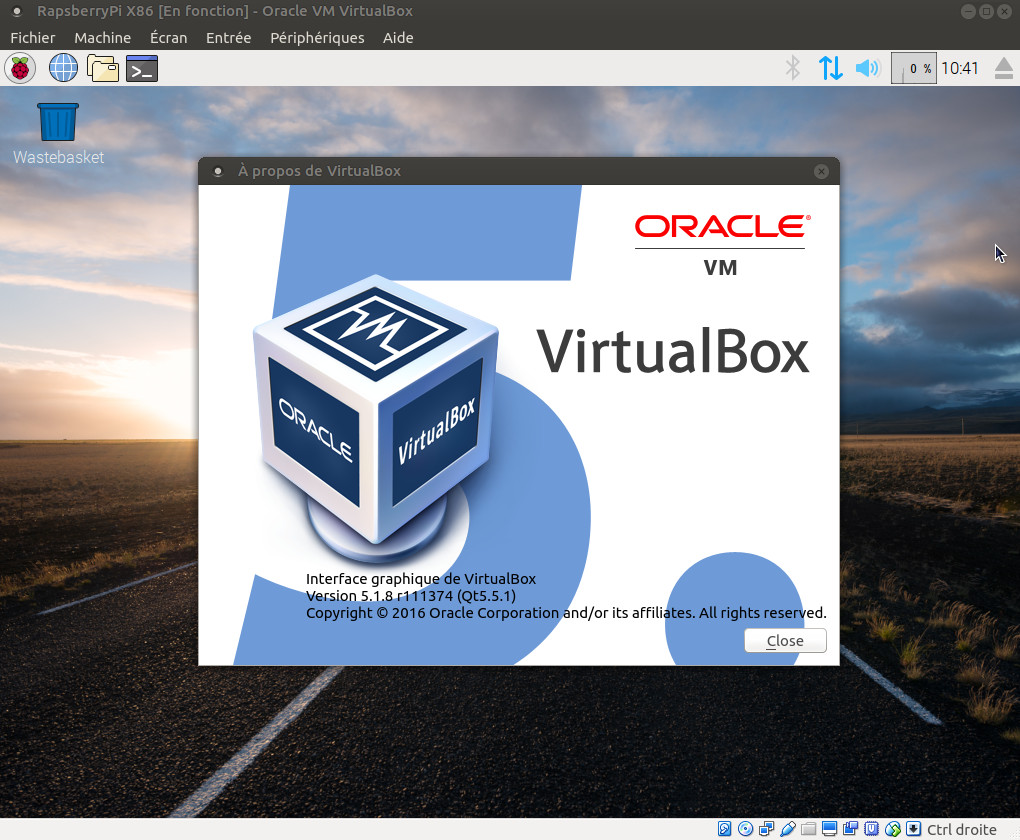The width and height of the screenshot is (1020, 840).
Task: Open the Périphériques menu
Action: pyautogui.click(x=317, y=38)
